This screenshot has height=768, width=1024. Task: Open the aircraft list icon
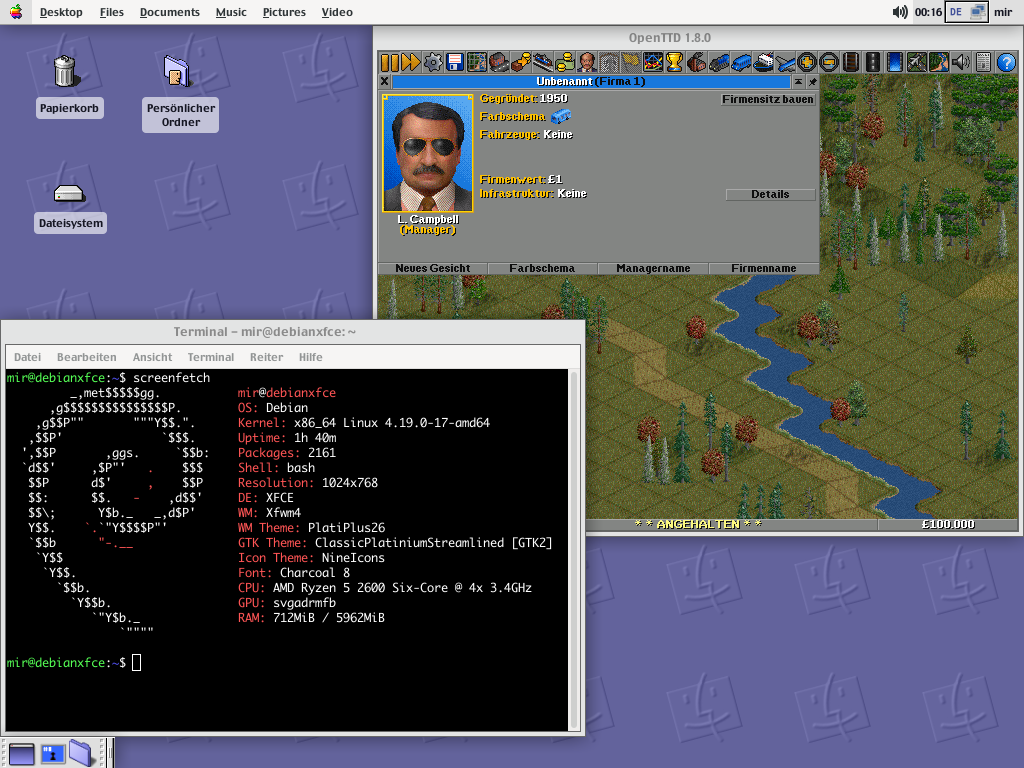[785, 63]
